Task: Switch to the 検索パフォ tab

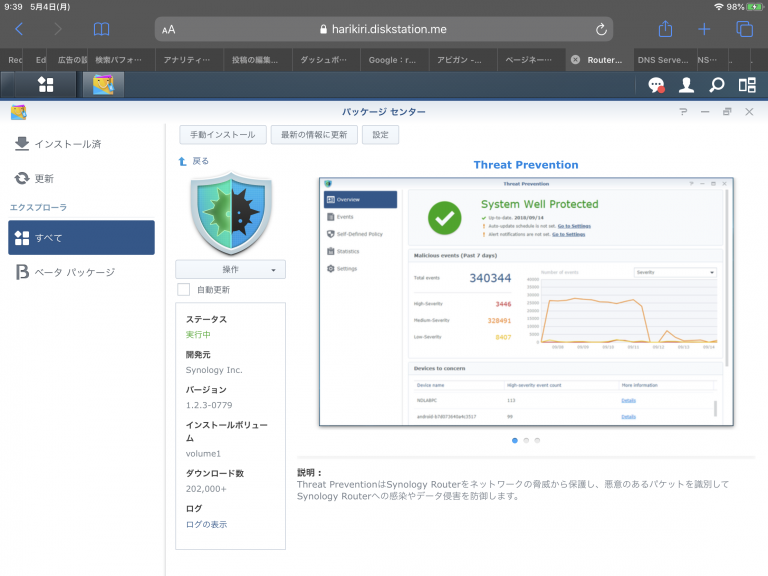Action: pos(121,60)
